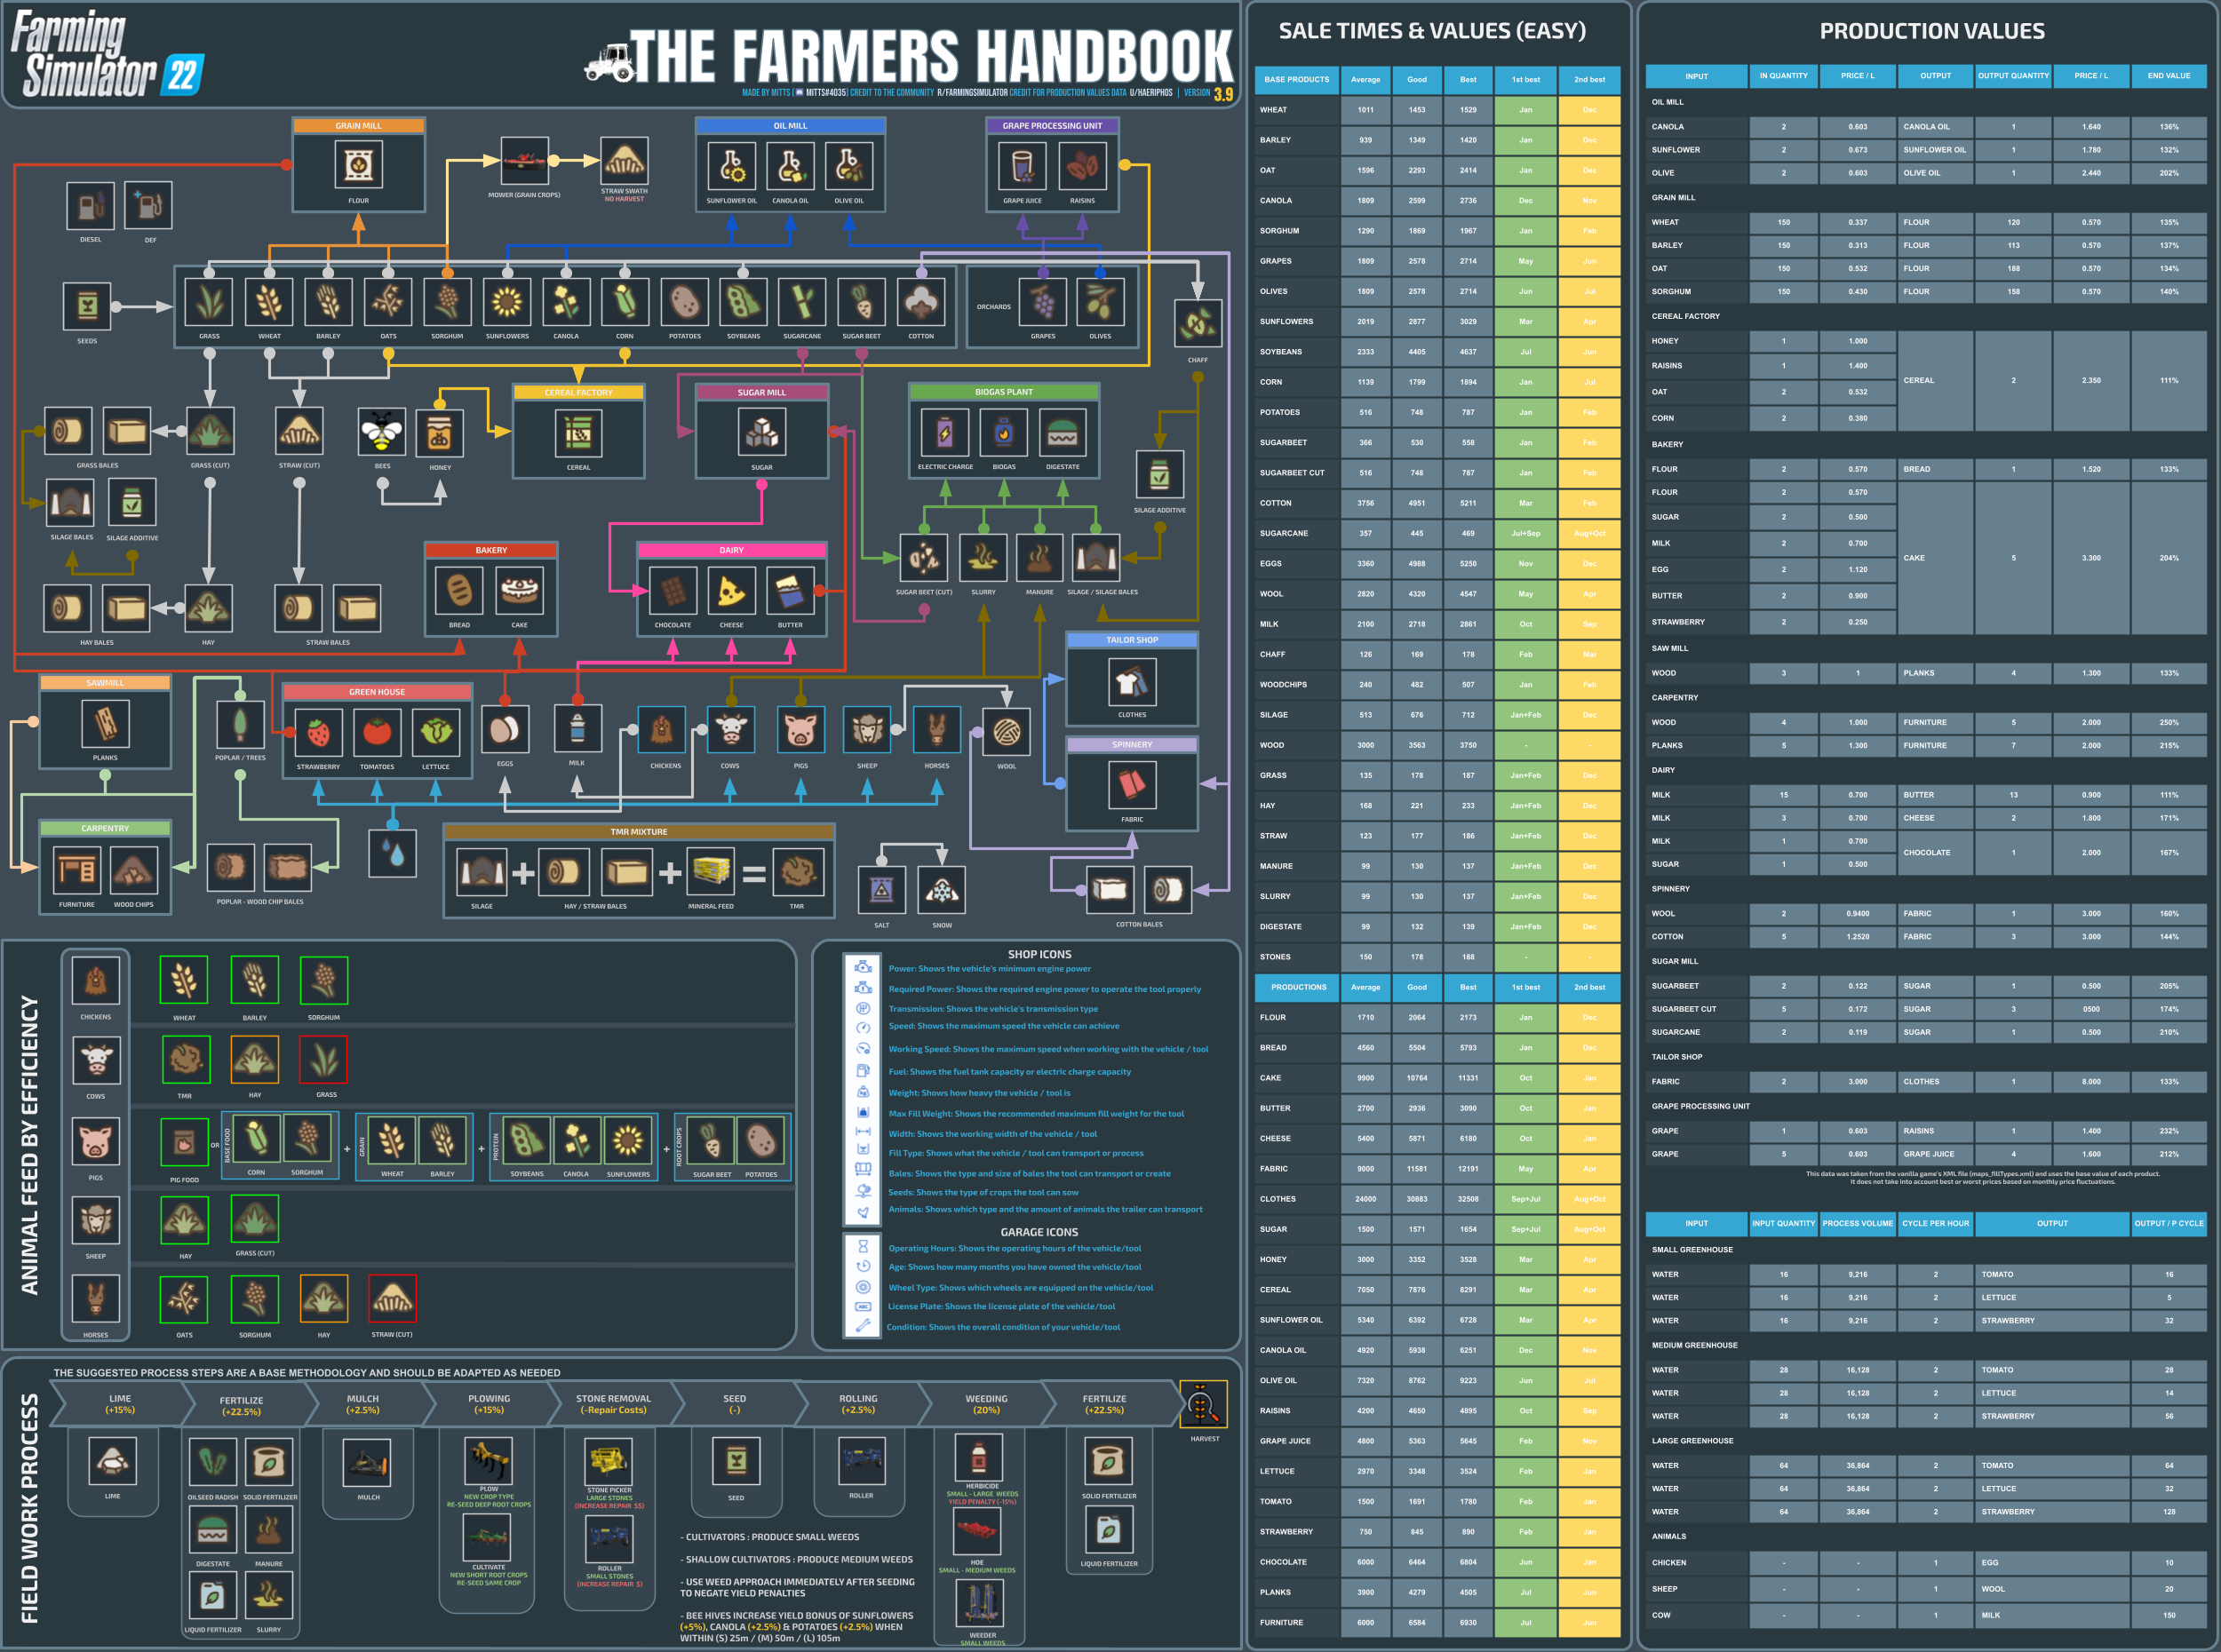
Task: Click the Diesel fuel pump icon
Action: (x=90, y=206)
